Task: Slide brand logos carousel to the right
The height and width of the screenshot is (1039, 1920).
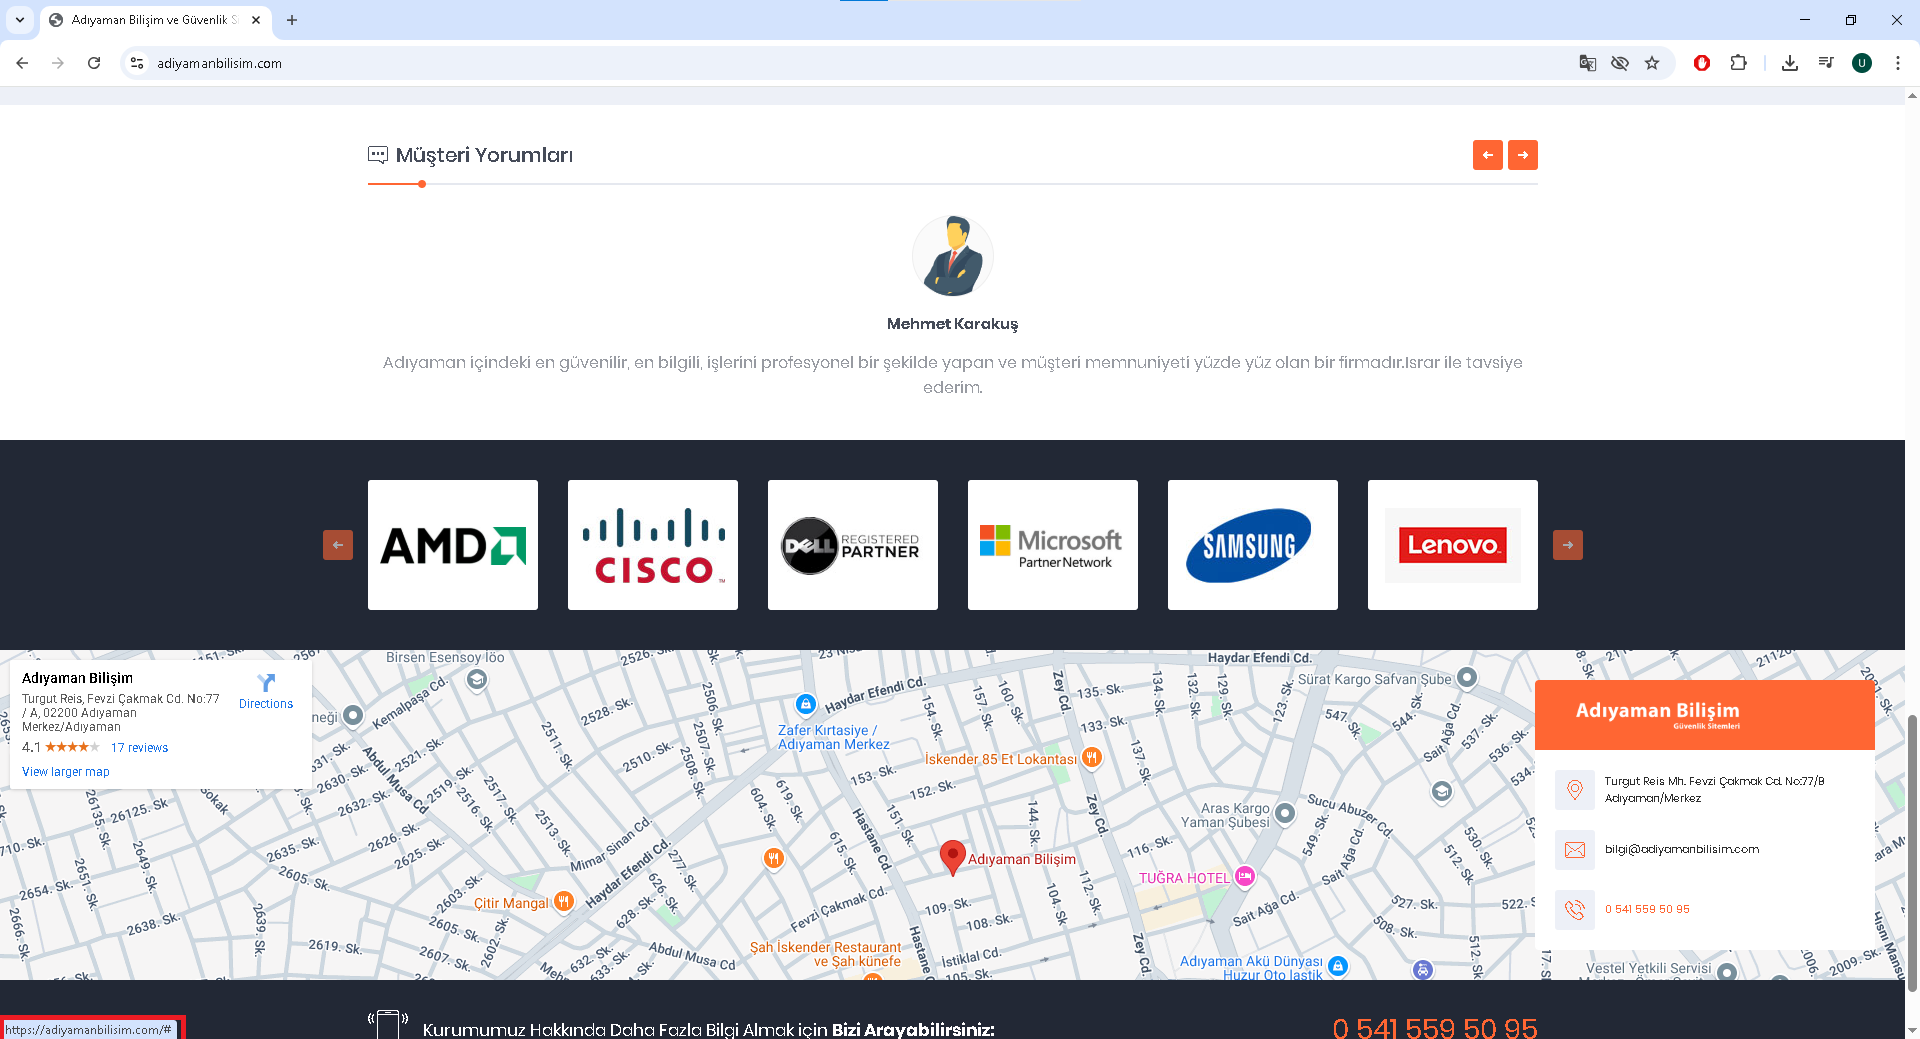Action: point(1568,545)
